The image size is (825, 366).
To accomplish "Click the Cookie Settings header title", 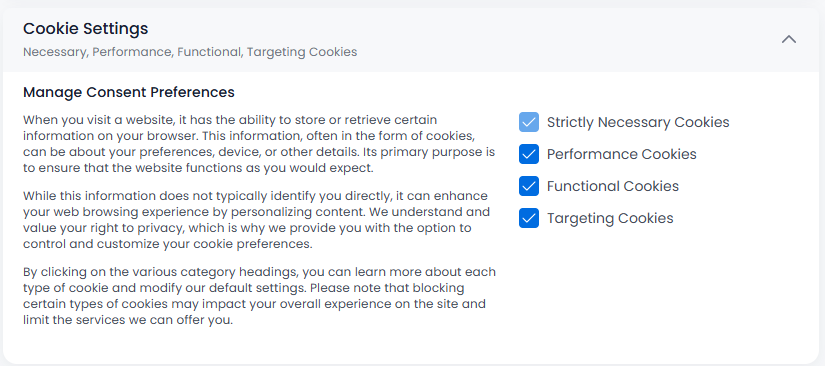I will 86,28.
